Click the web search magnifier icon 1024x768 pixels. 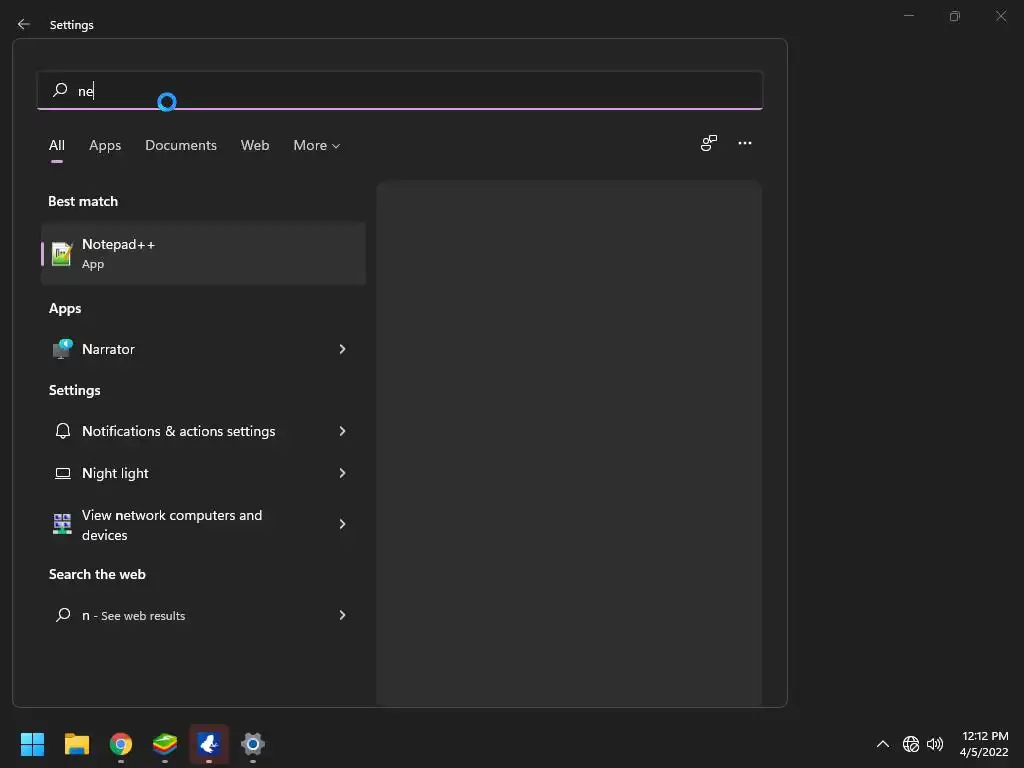click(x=63, y=615)
